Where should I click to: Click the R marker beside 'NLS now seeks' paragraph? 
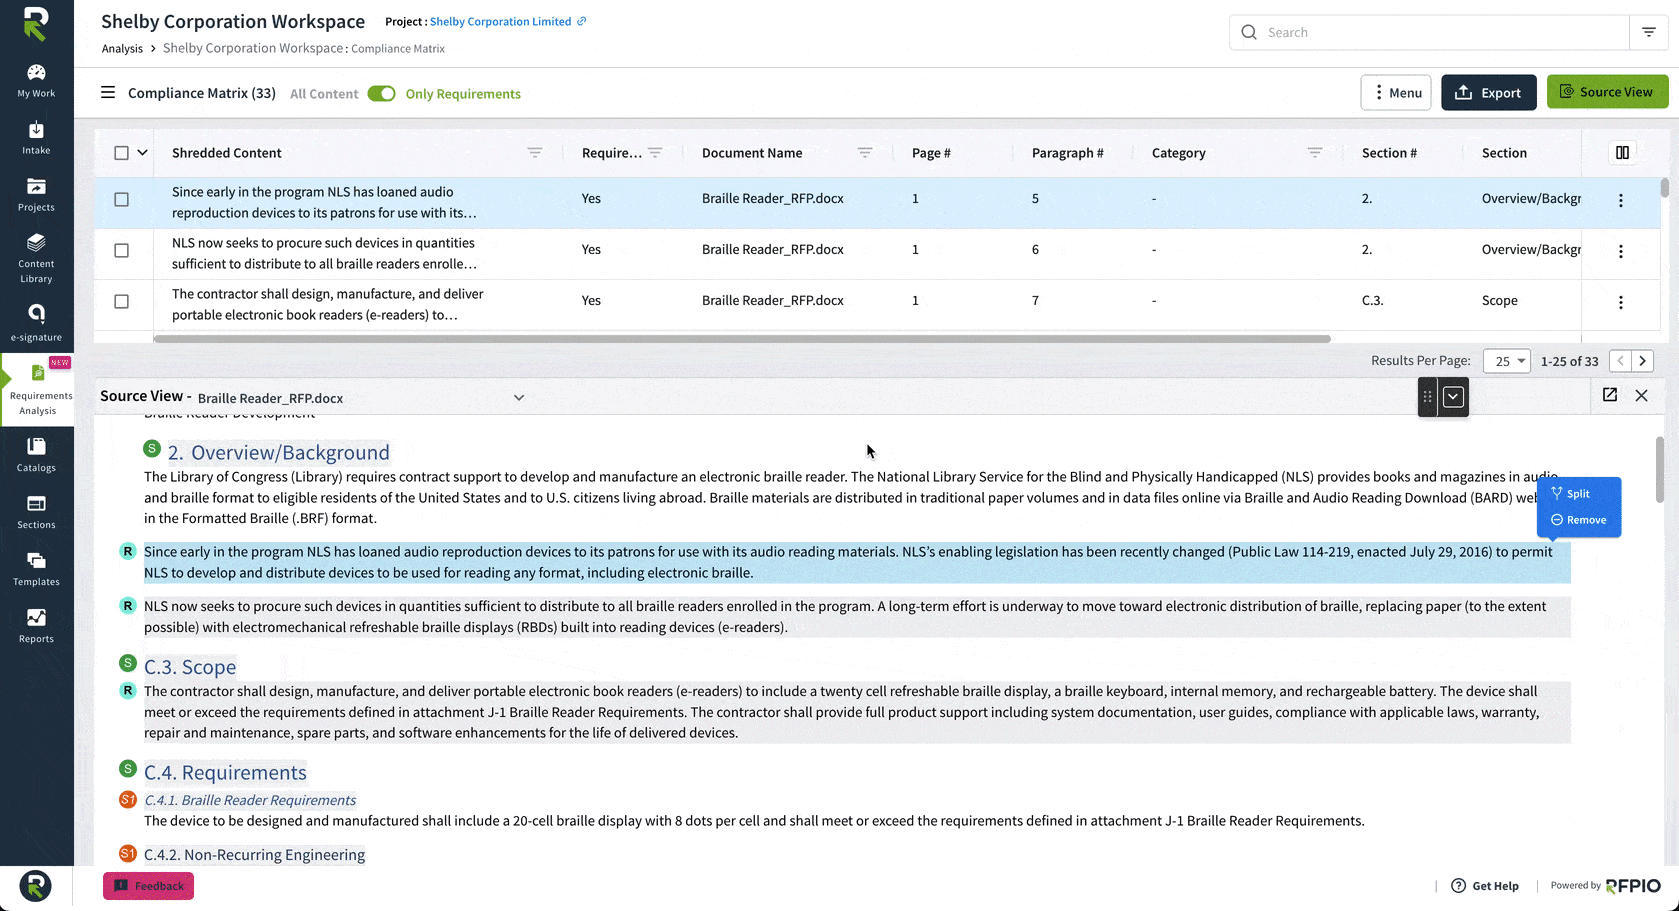coord(128,605)
